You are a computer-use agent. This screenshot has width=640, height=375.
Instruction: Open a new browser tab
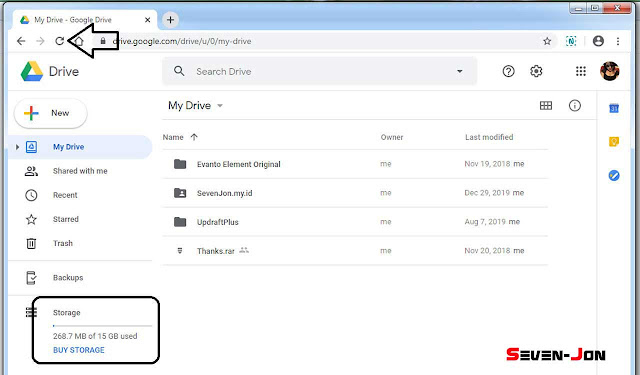click(x=170, y=20)
